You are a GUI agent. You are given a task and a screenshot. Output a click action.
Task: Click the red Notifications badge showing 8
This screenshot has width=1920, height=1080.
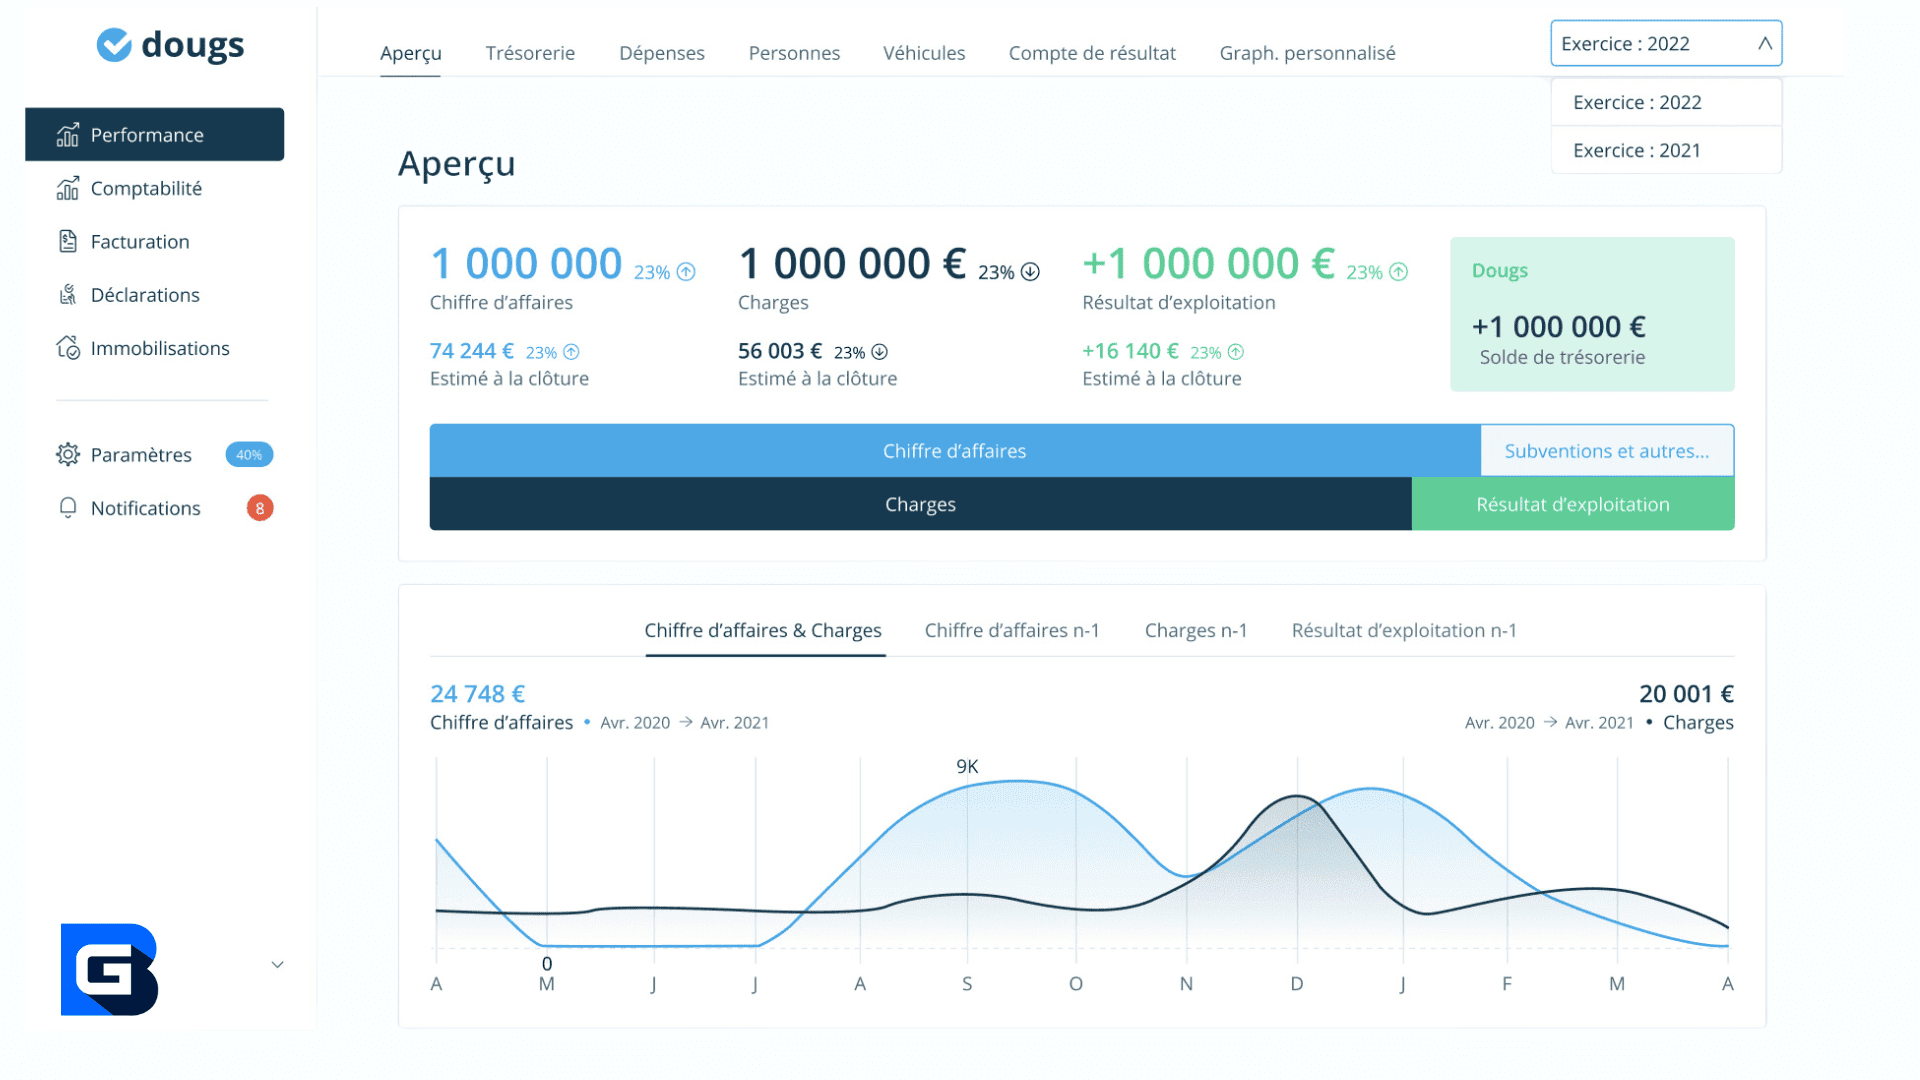tap(259, 508)
